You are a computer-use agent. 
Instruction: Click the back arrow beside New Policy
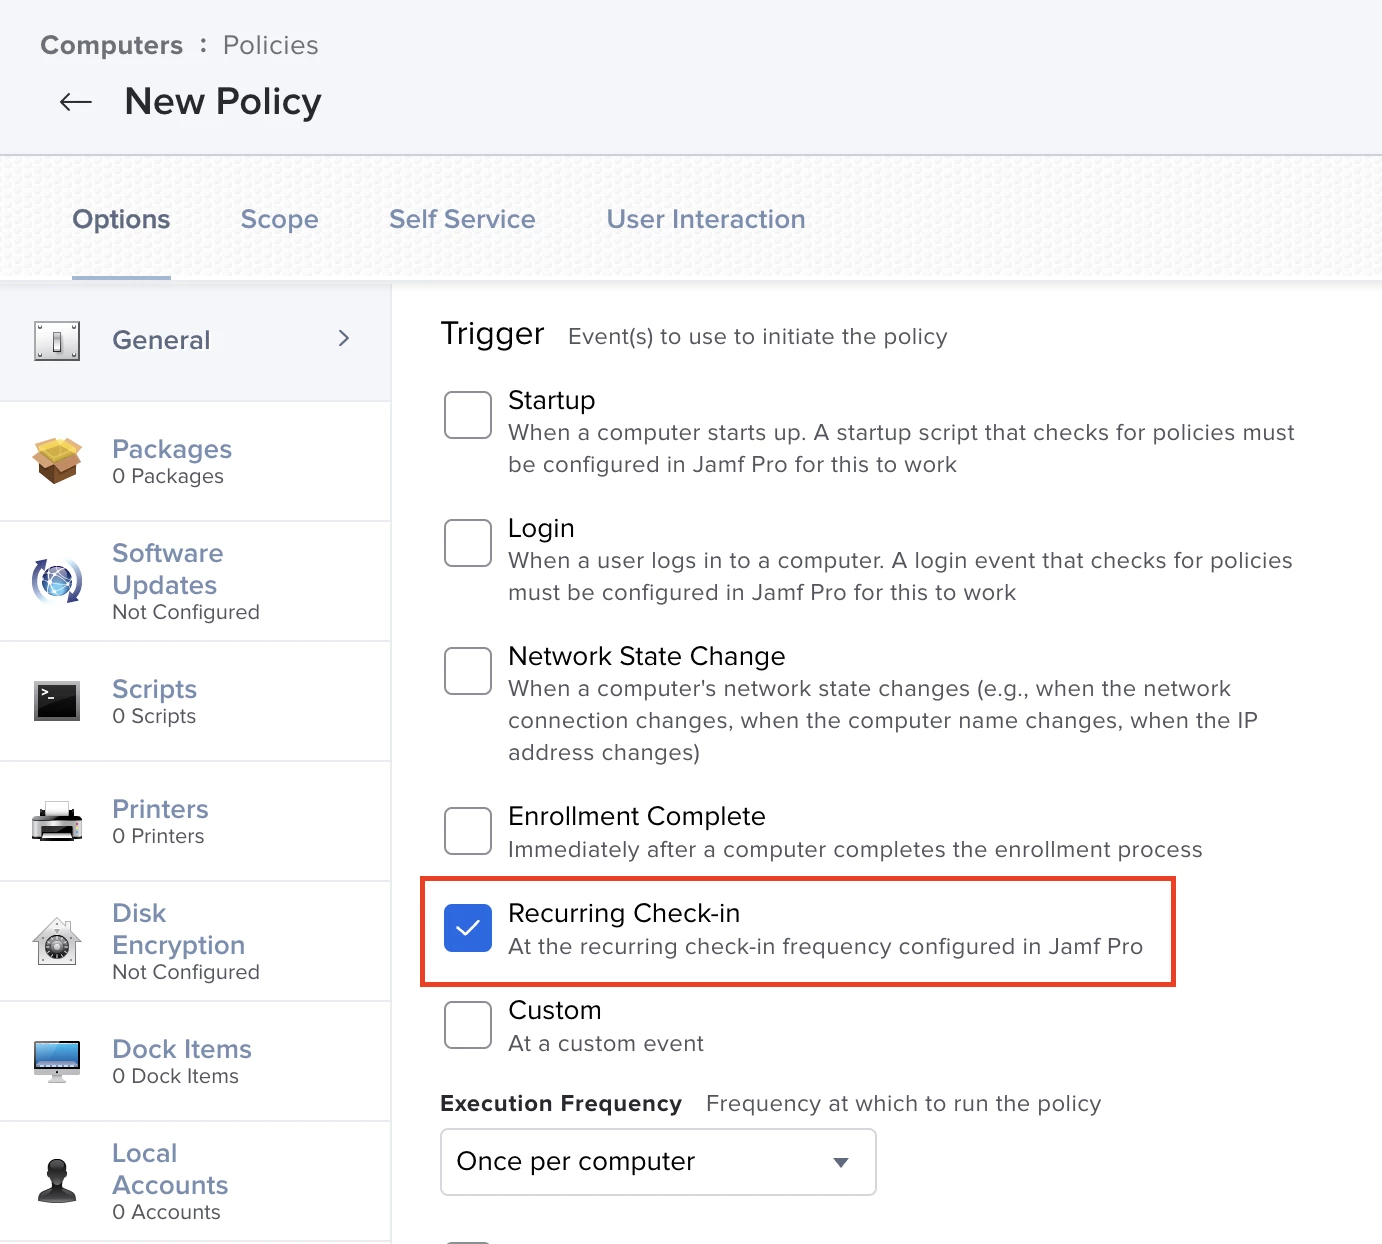click(76, 102)
